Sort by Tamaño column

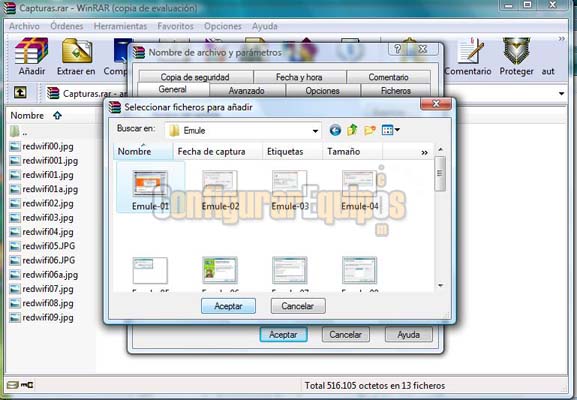click(x=353, y=152)
